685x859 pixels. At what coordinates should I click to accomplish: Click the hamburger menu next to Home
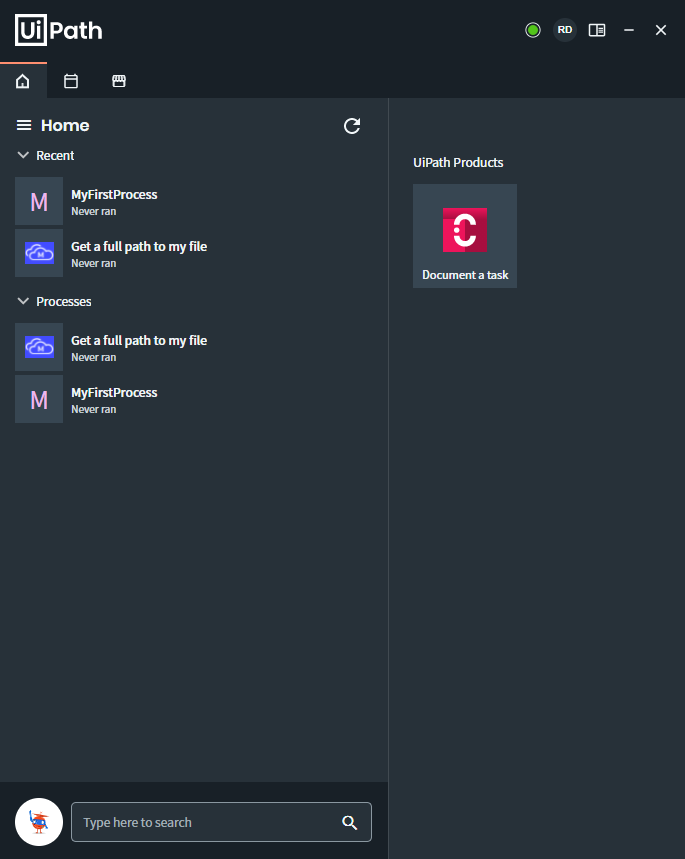point(24,125)
